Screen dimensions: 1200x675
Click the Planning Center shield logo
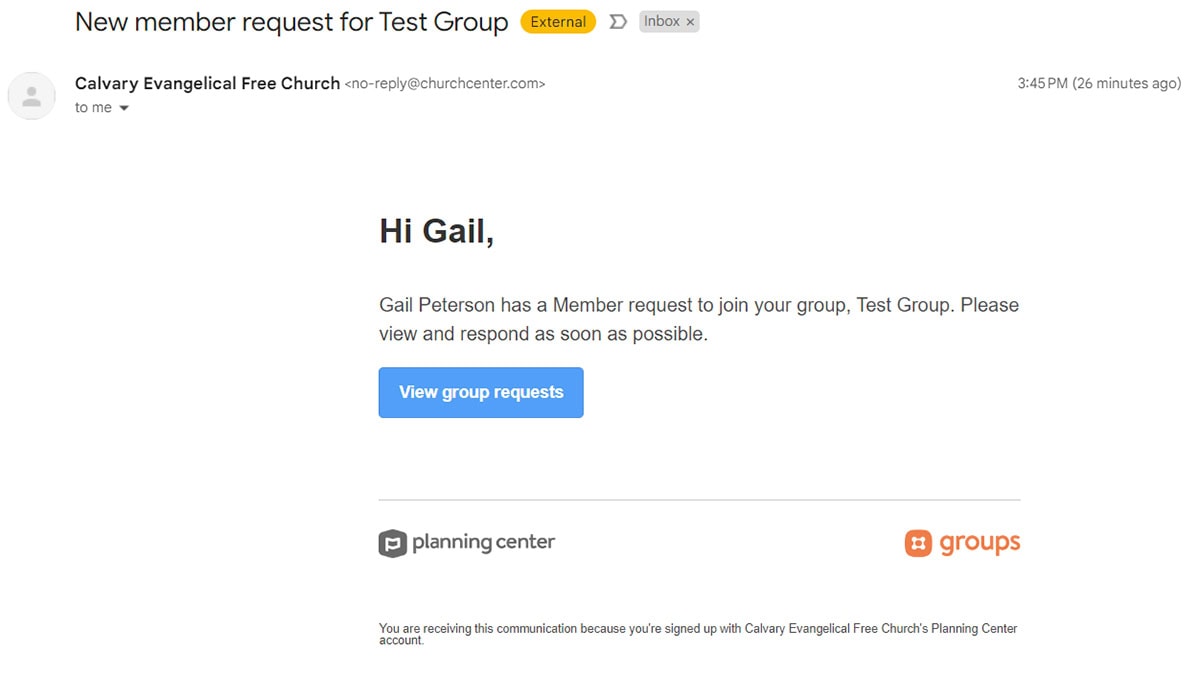(392, 543)
